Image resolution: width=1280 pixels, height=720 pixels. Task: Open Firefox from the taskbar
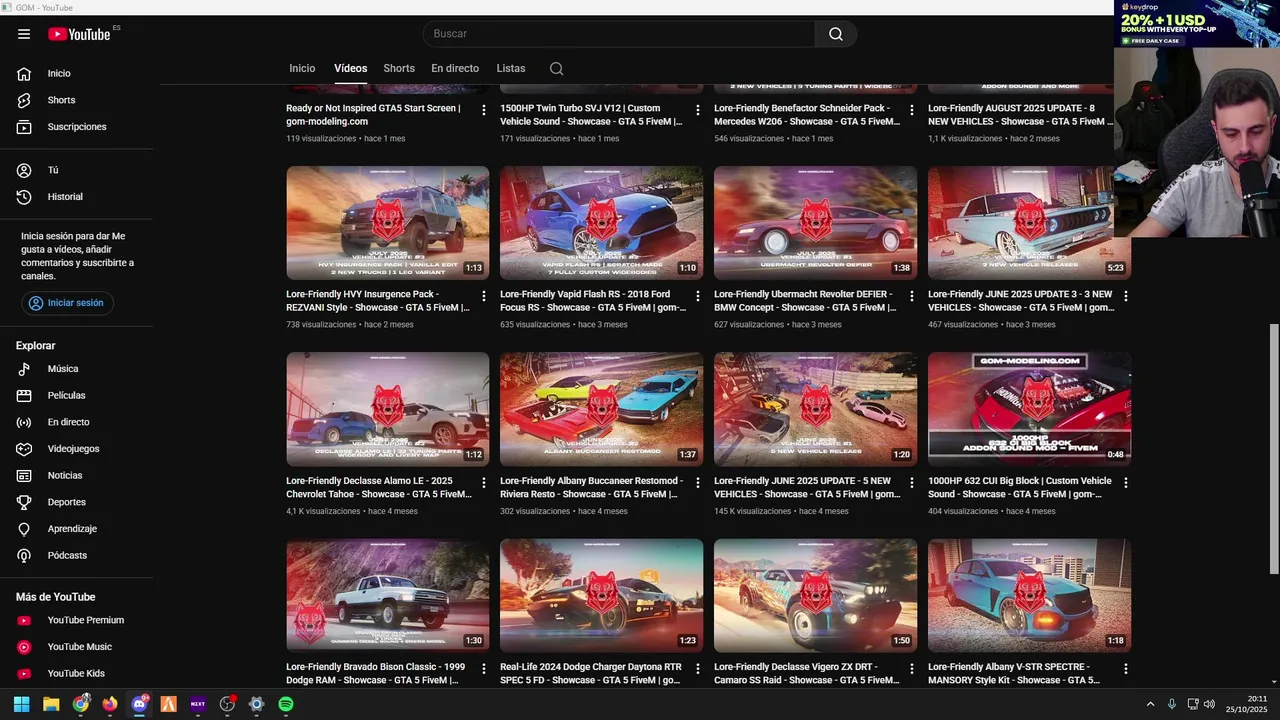(x=110, y=704)
